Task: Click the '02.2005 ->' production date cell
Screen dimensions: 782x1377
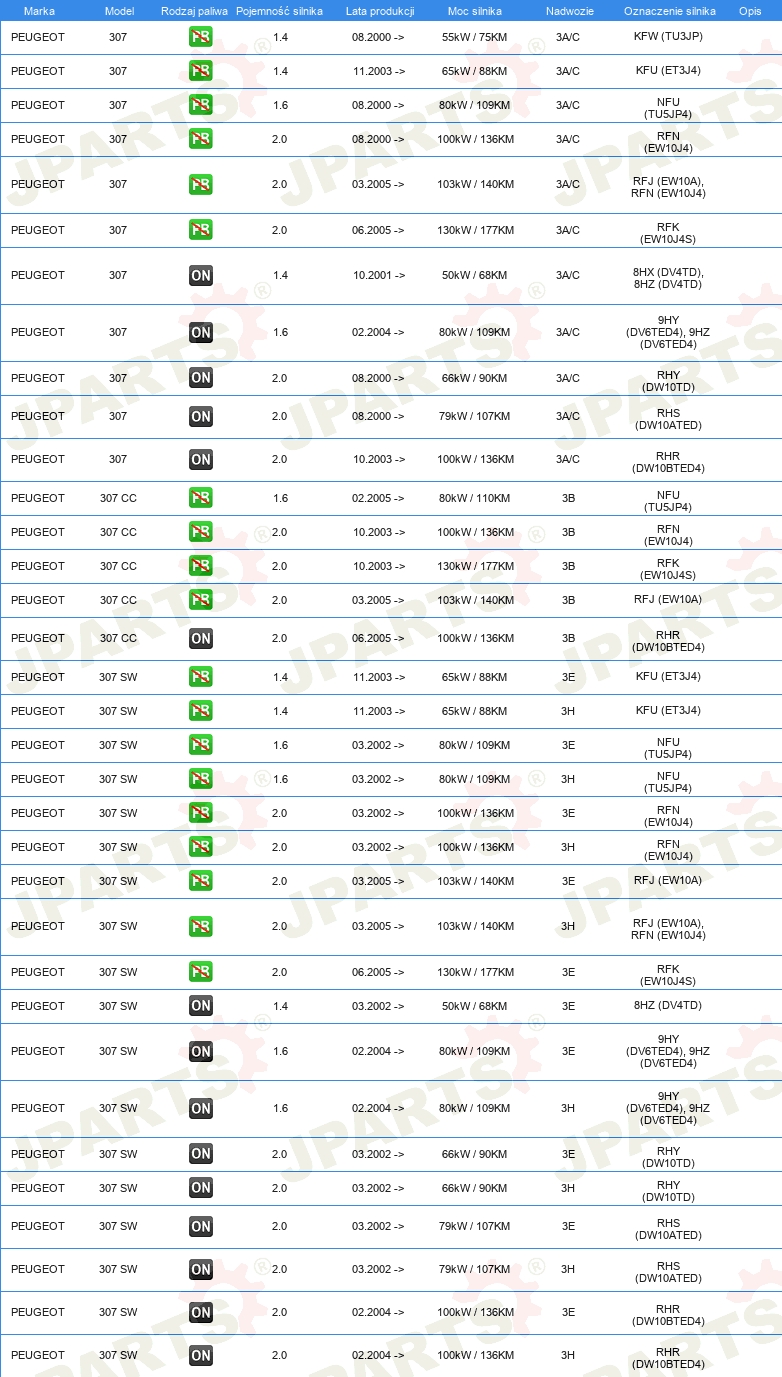Action: (x=379, y=498)
